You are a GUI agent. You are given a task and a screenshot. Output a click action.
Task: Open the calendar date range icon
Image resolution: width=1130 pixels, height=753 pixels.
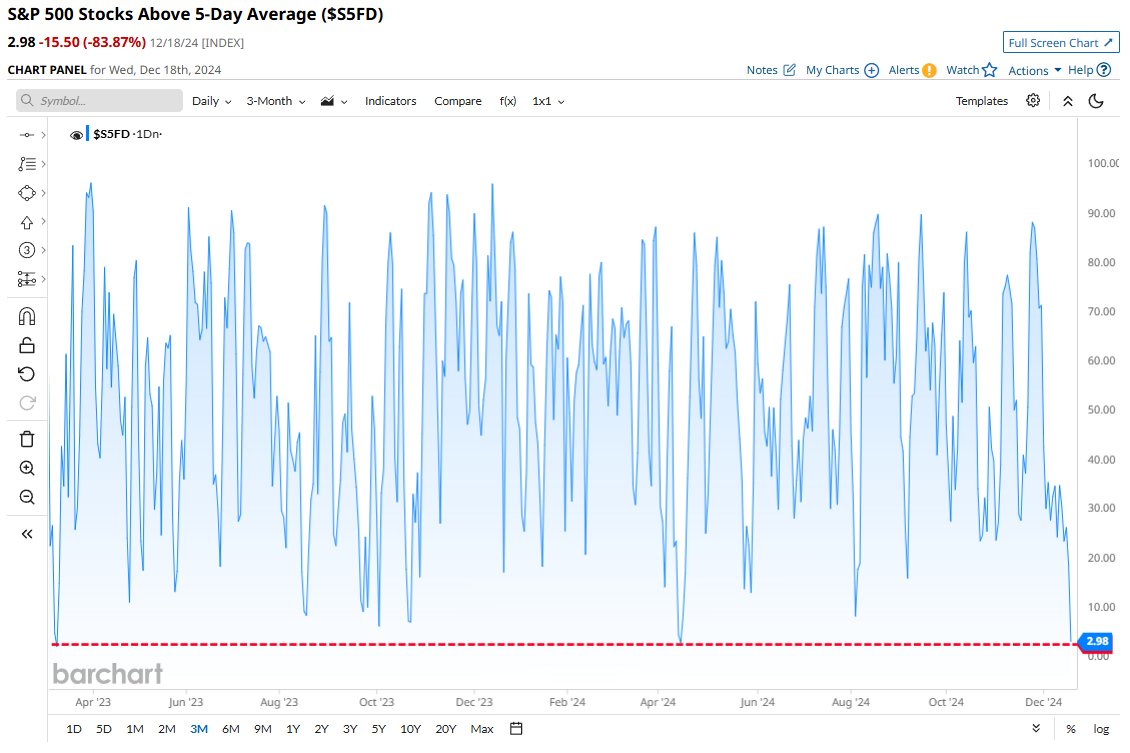pos(516,729)
